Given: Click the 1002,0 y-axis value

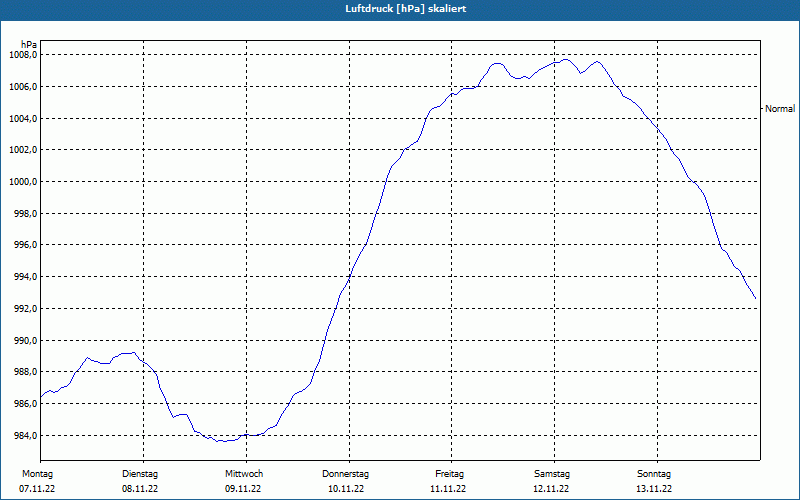Looking at the screenshot, I should click(23, 150).
